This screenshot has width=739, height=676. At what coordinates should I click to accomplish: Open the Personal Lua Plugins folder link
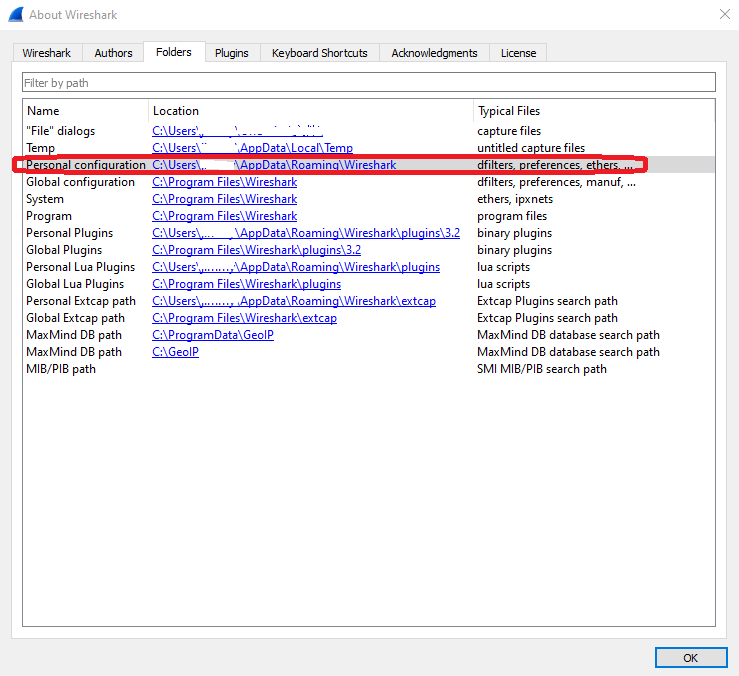pos(295,267)
